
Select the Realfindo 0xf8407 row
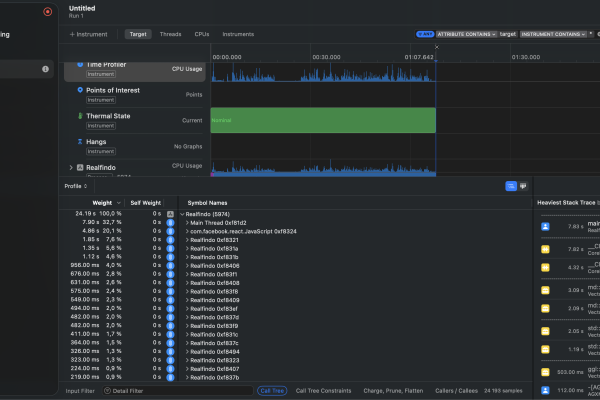click(x=295, y=369)
